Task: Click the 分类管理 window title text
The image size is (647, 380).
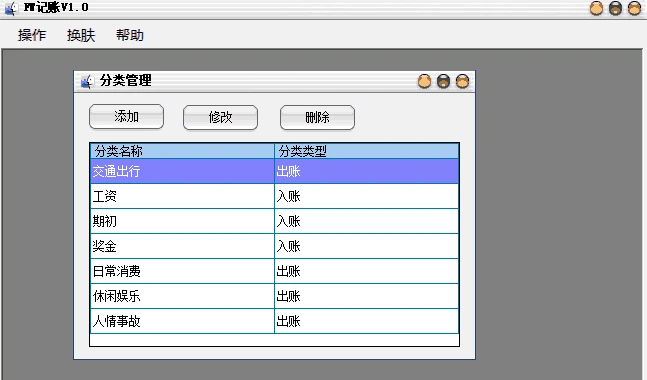Action: (125, 80)
